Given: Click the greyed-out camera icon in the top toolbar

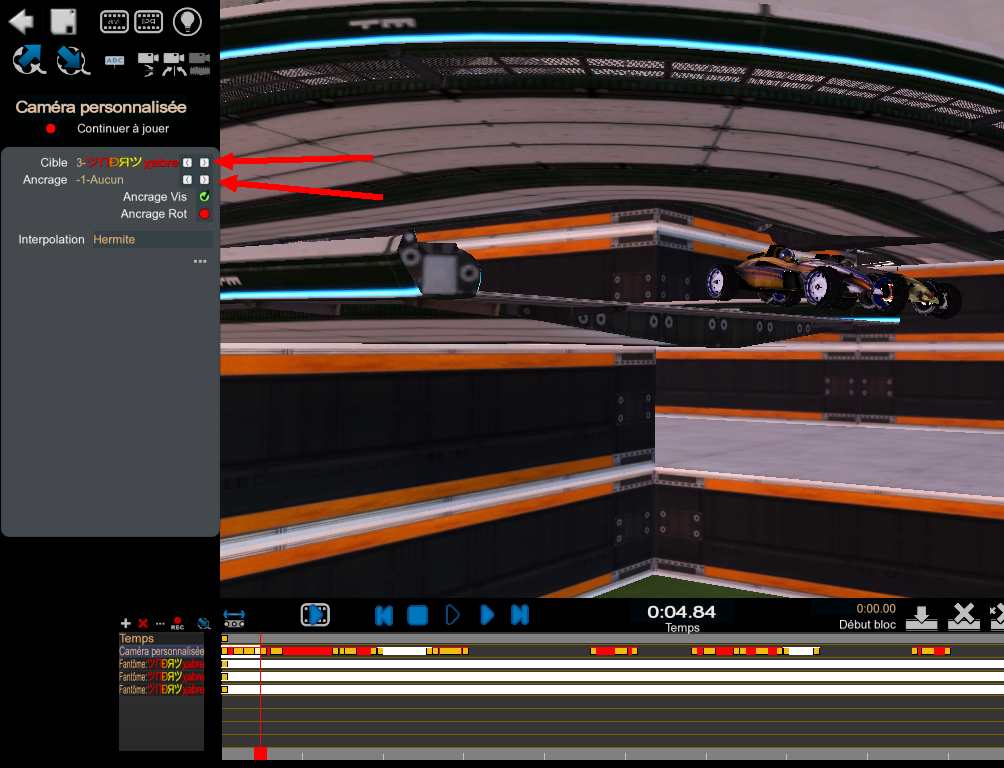Looking at the screenshot, I should click(199, 64).
